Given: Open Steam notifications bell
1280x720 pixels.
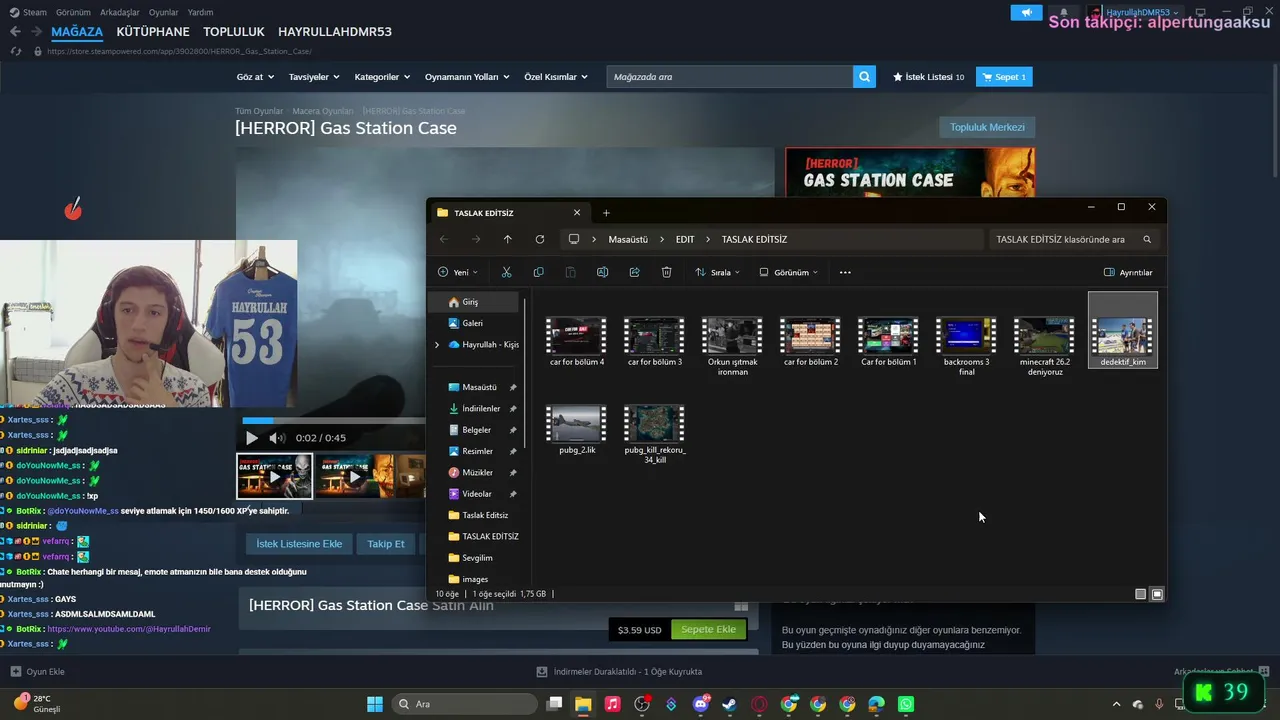Looking at the screenshot, I should pyautogui.click(x=1063, y=12).
